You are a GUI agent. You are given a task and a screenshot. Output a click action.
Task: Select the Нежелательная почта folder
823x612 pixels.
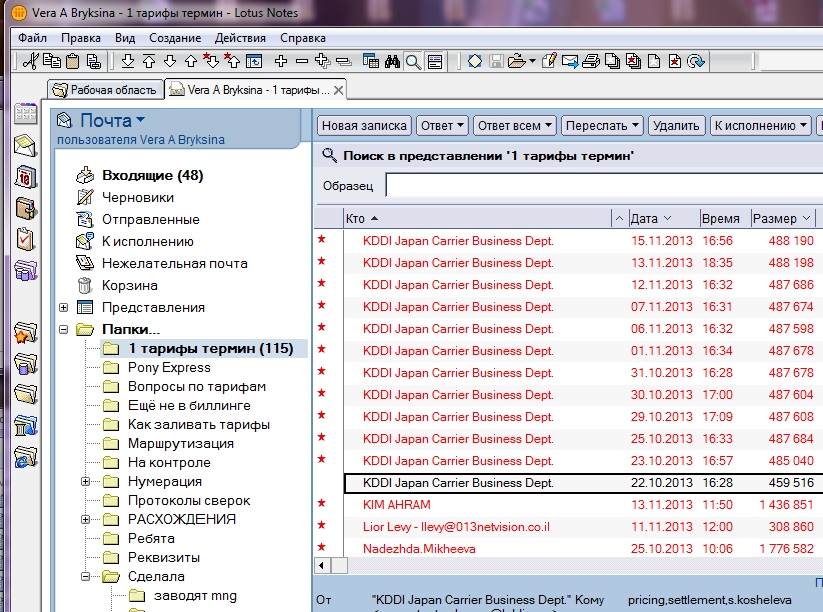[174, 263]
